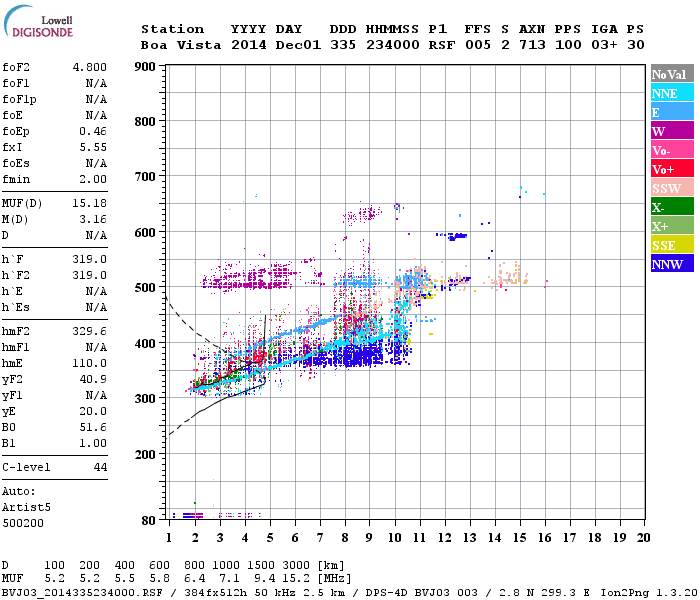Click the 7.1 MUF table entry
This screenshot has height=600, width=700.
pyautogui.click(x=229, y=579)
